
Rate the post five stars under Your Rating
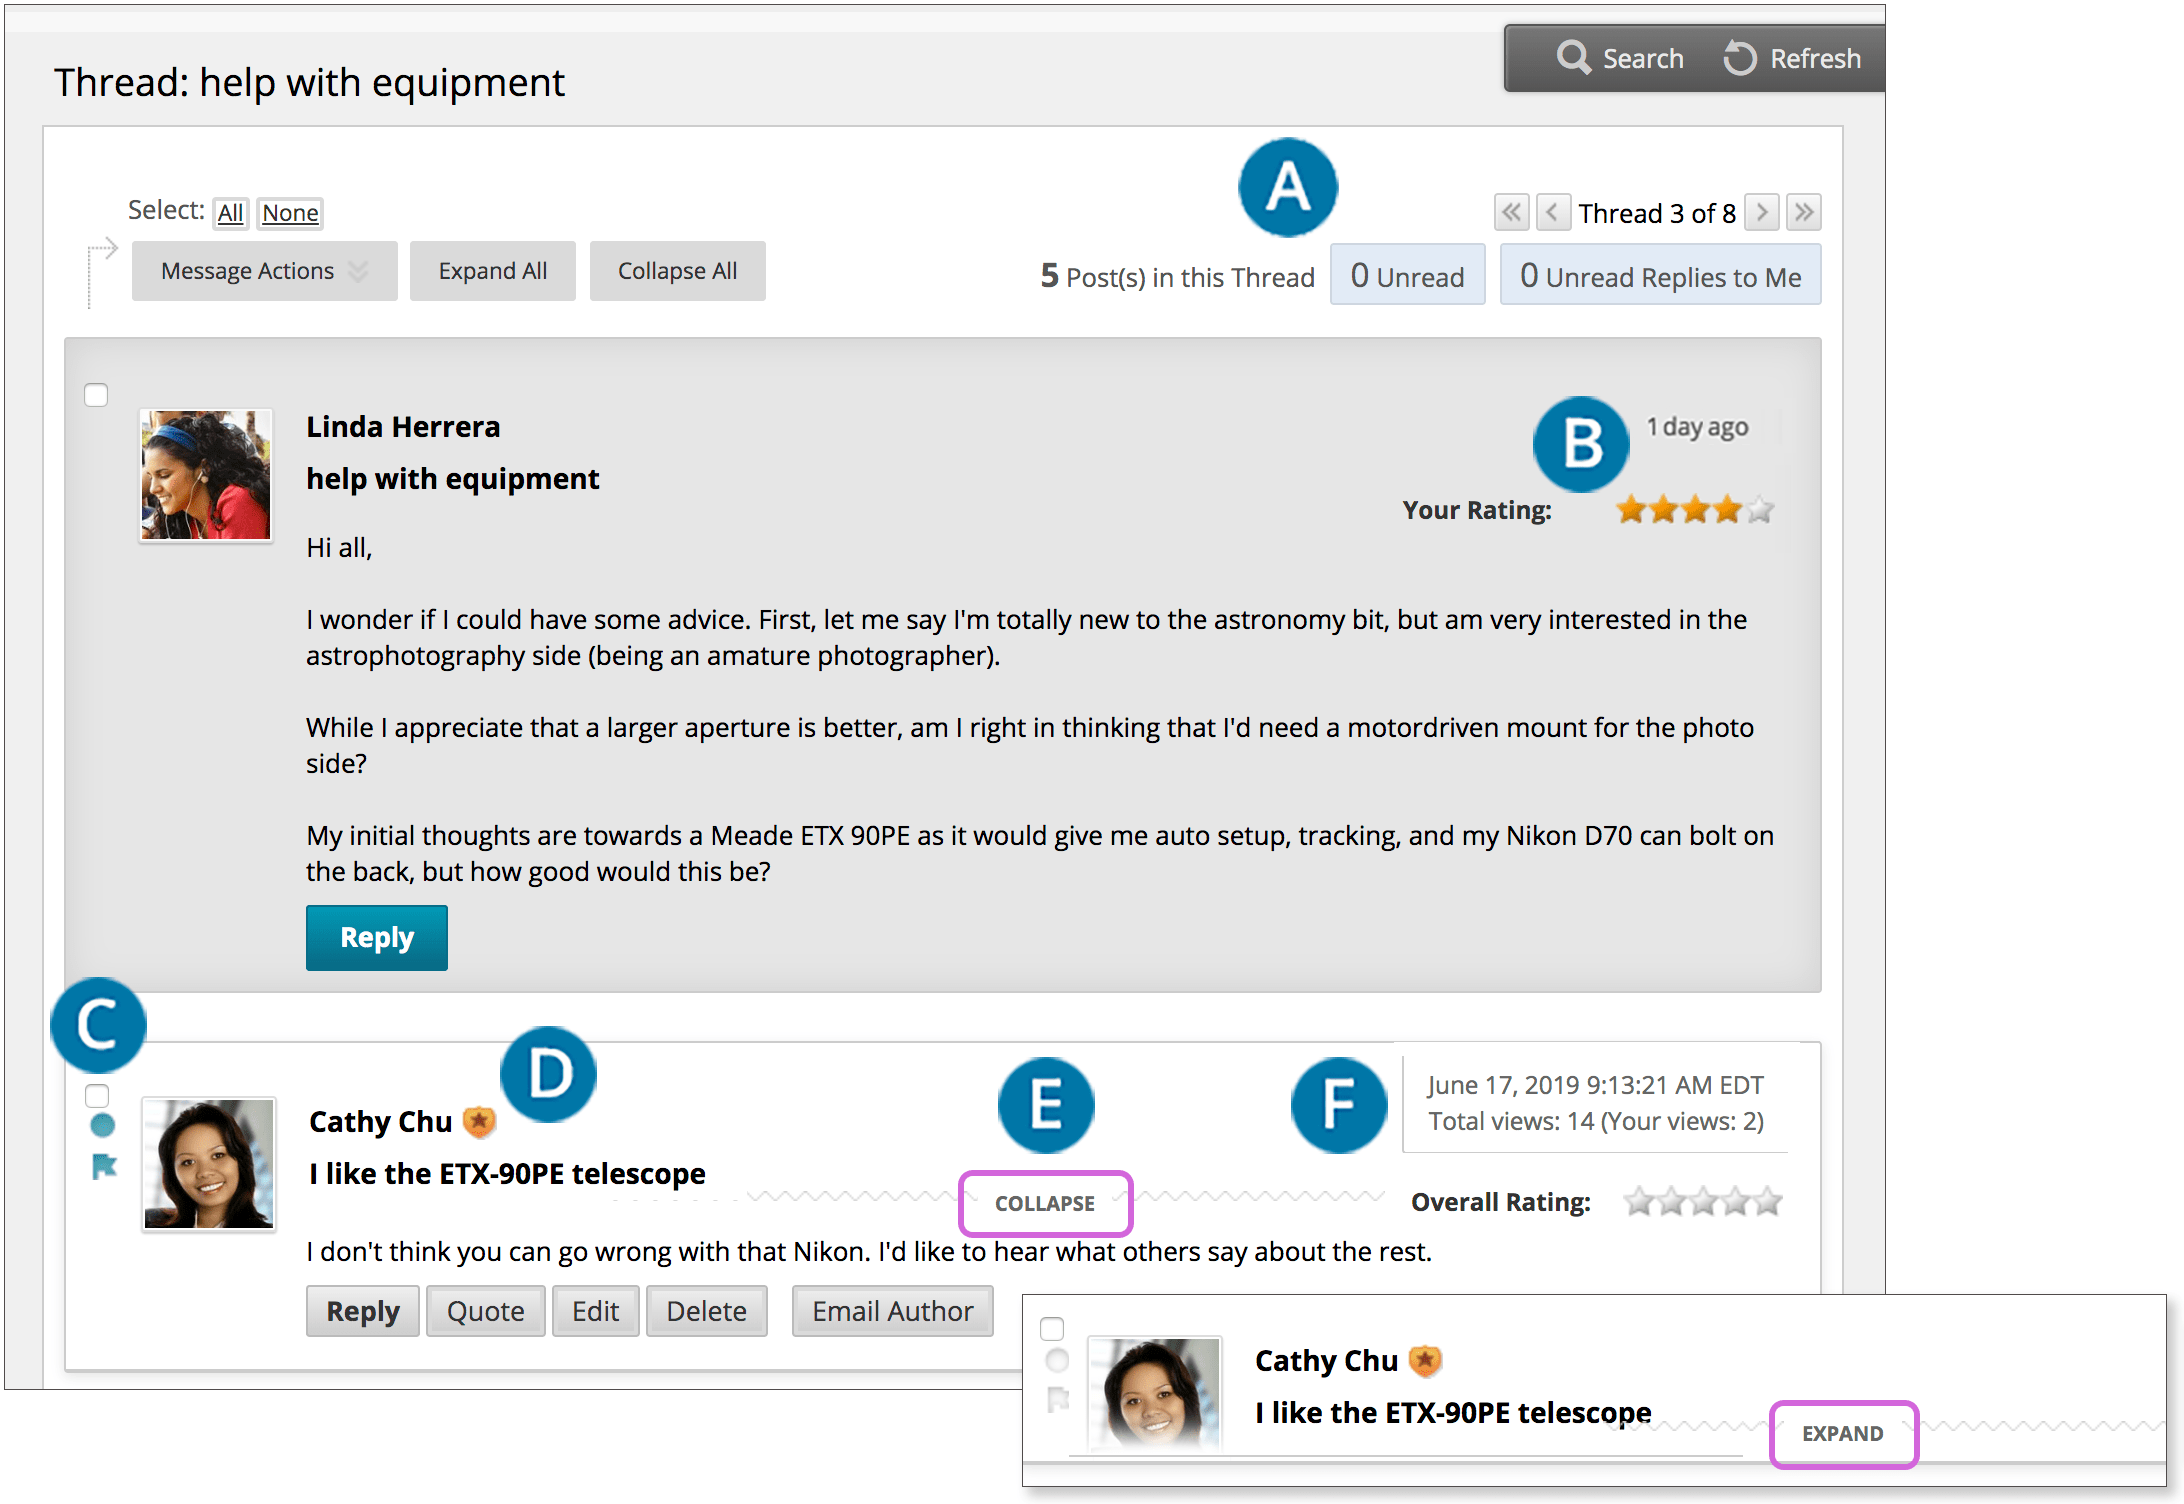point(1758,509)
